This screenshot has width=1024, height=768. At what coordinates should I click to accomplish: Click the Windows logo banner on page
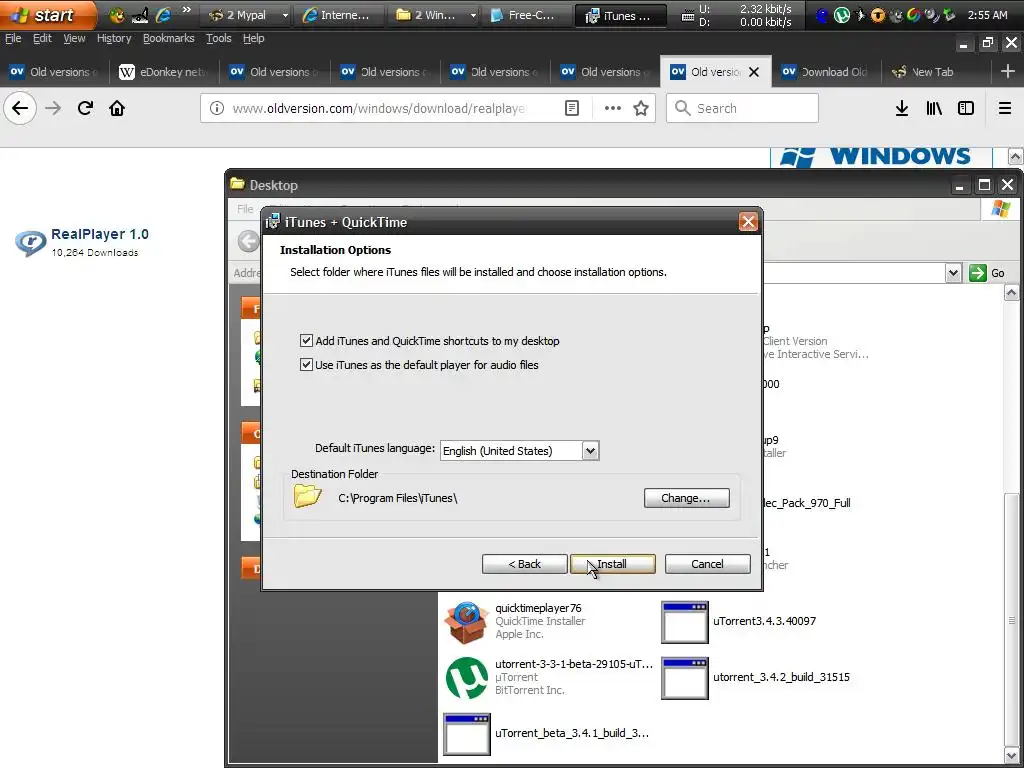(x=881, y=157)
